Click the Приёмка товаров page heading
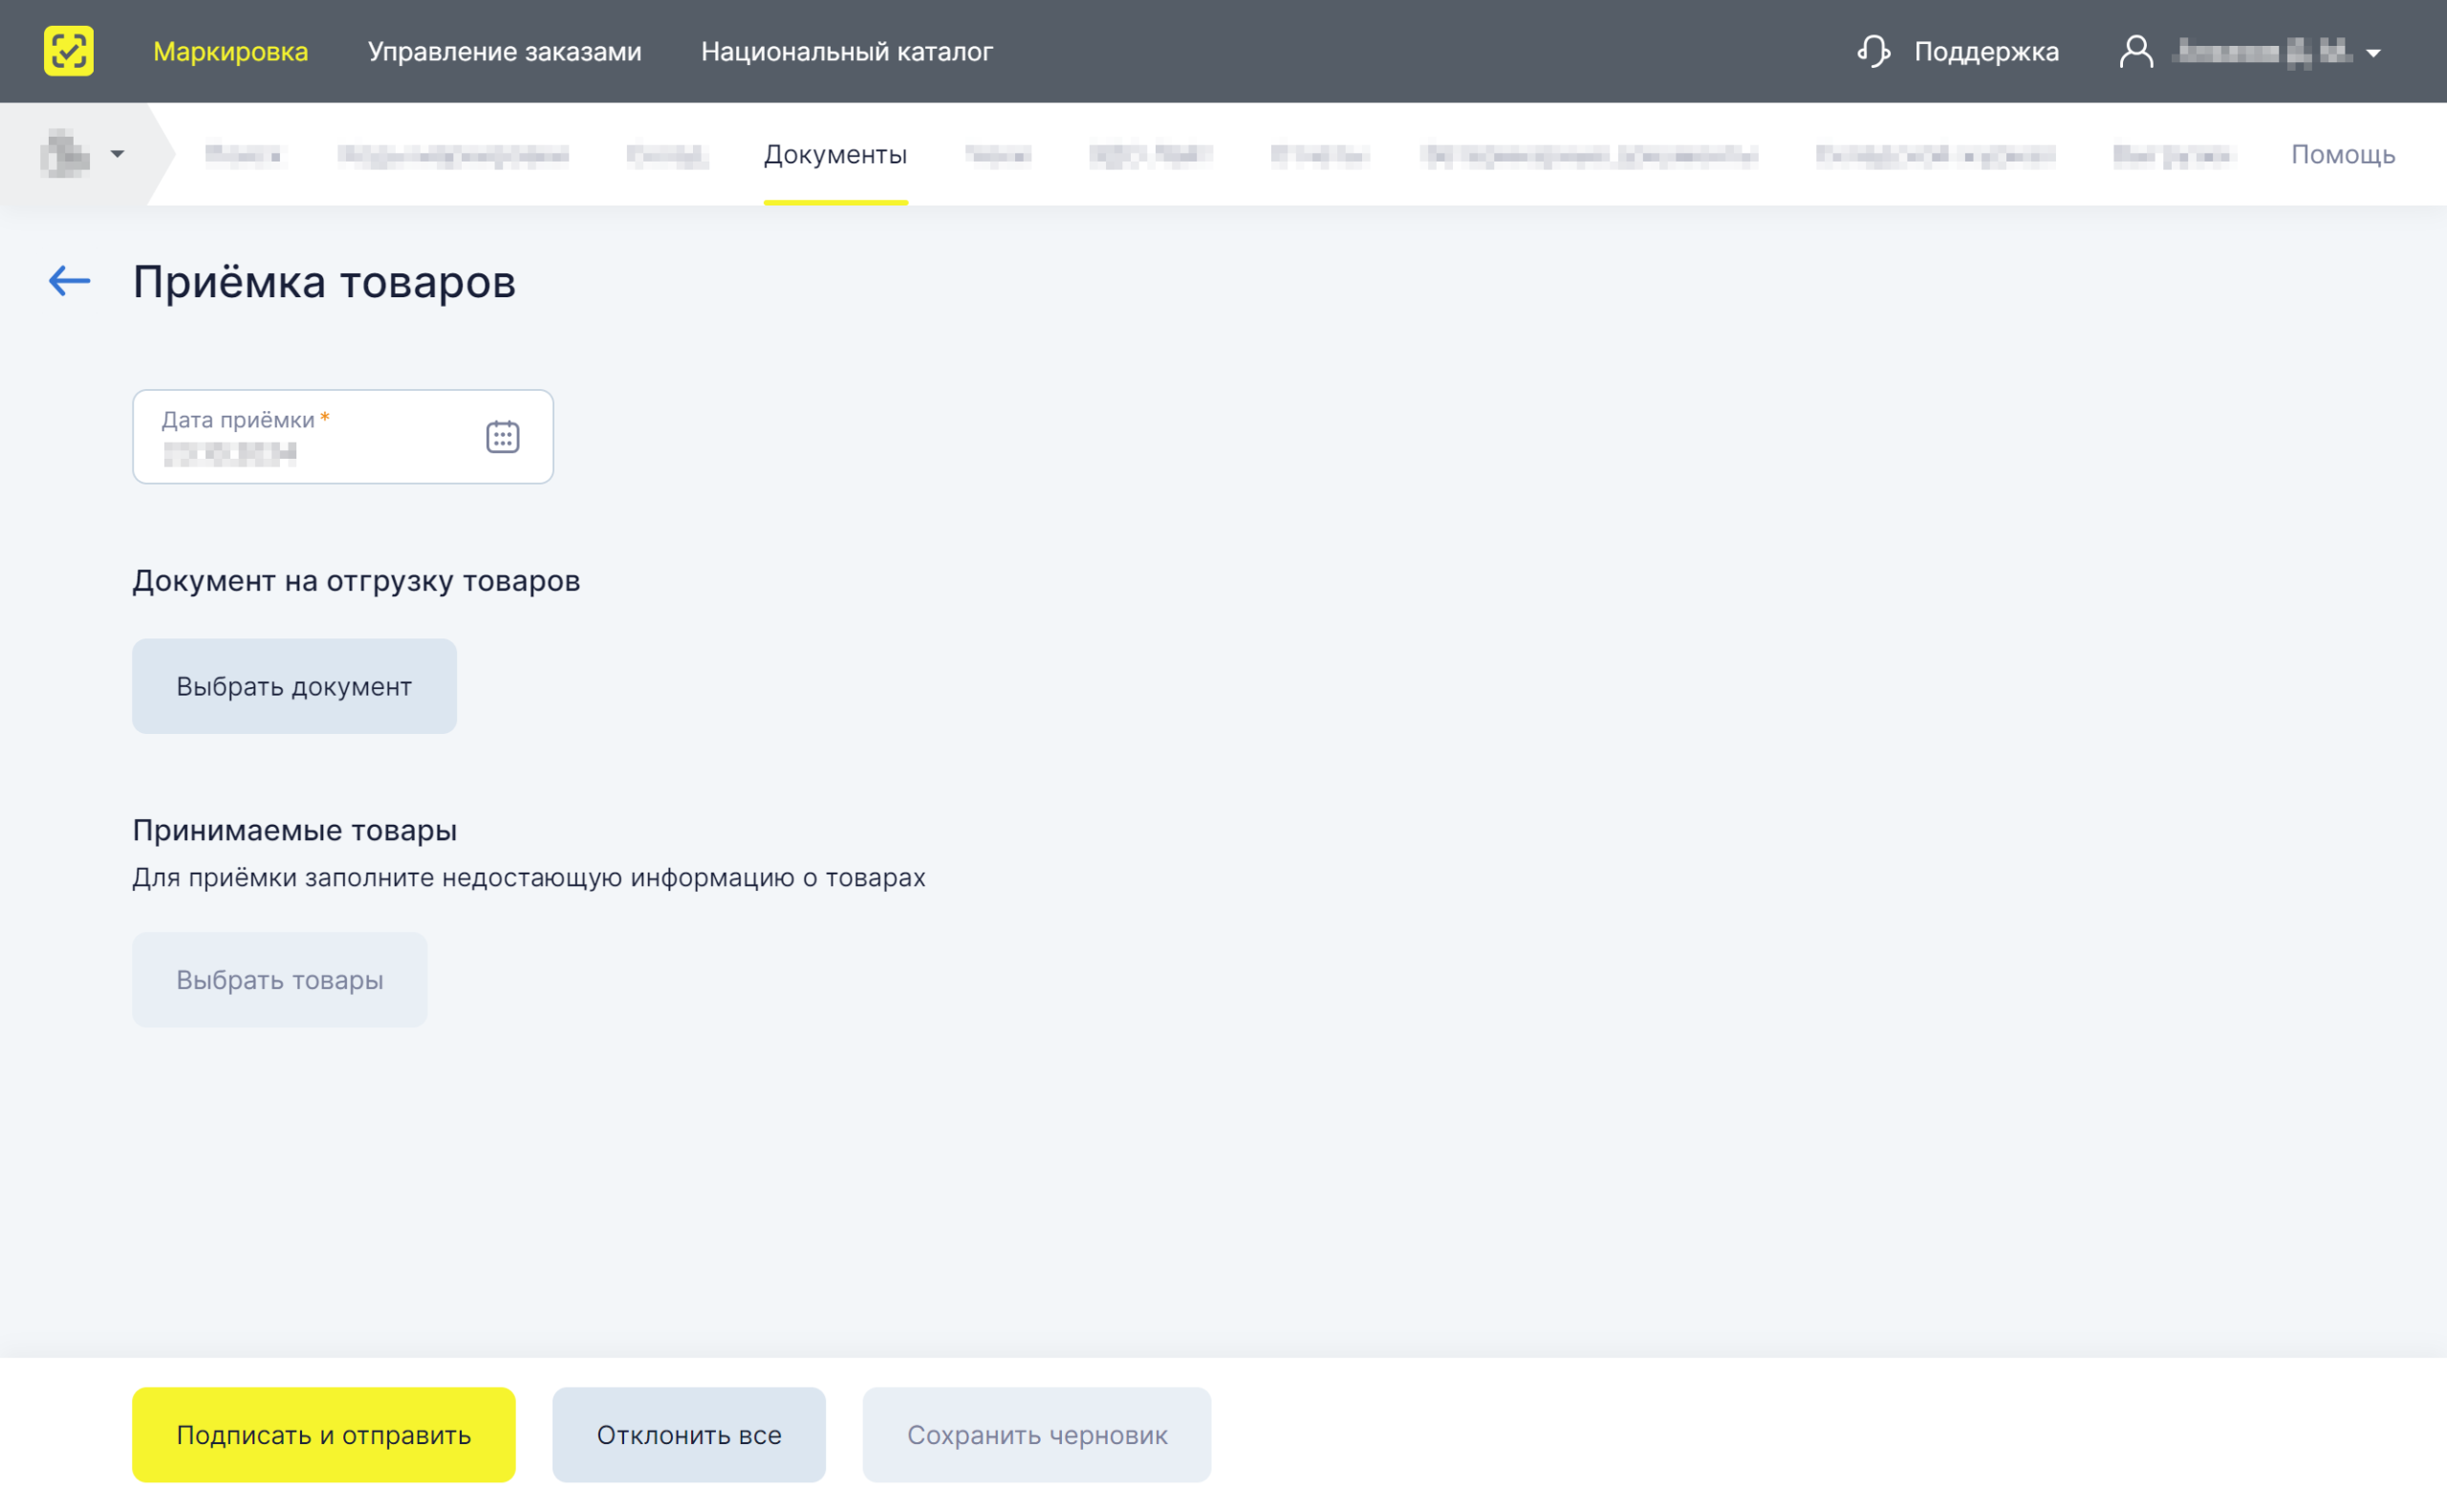Viewport: 2447px width, 1512px height. (324, 281)
